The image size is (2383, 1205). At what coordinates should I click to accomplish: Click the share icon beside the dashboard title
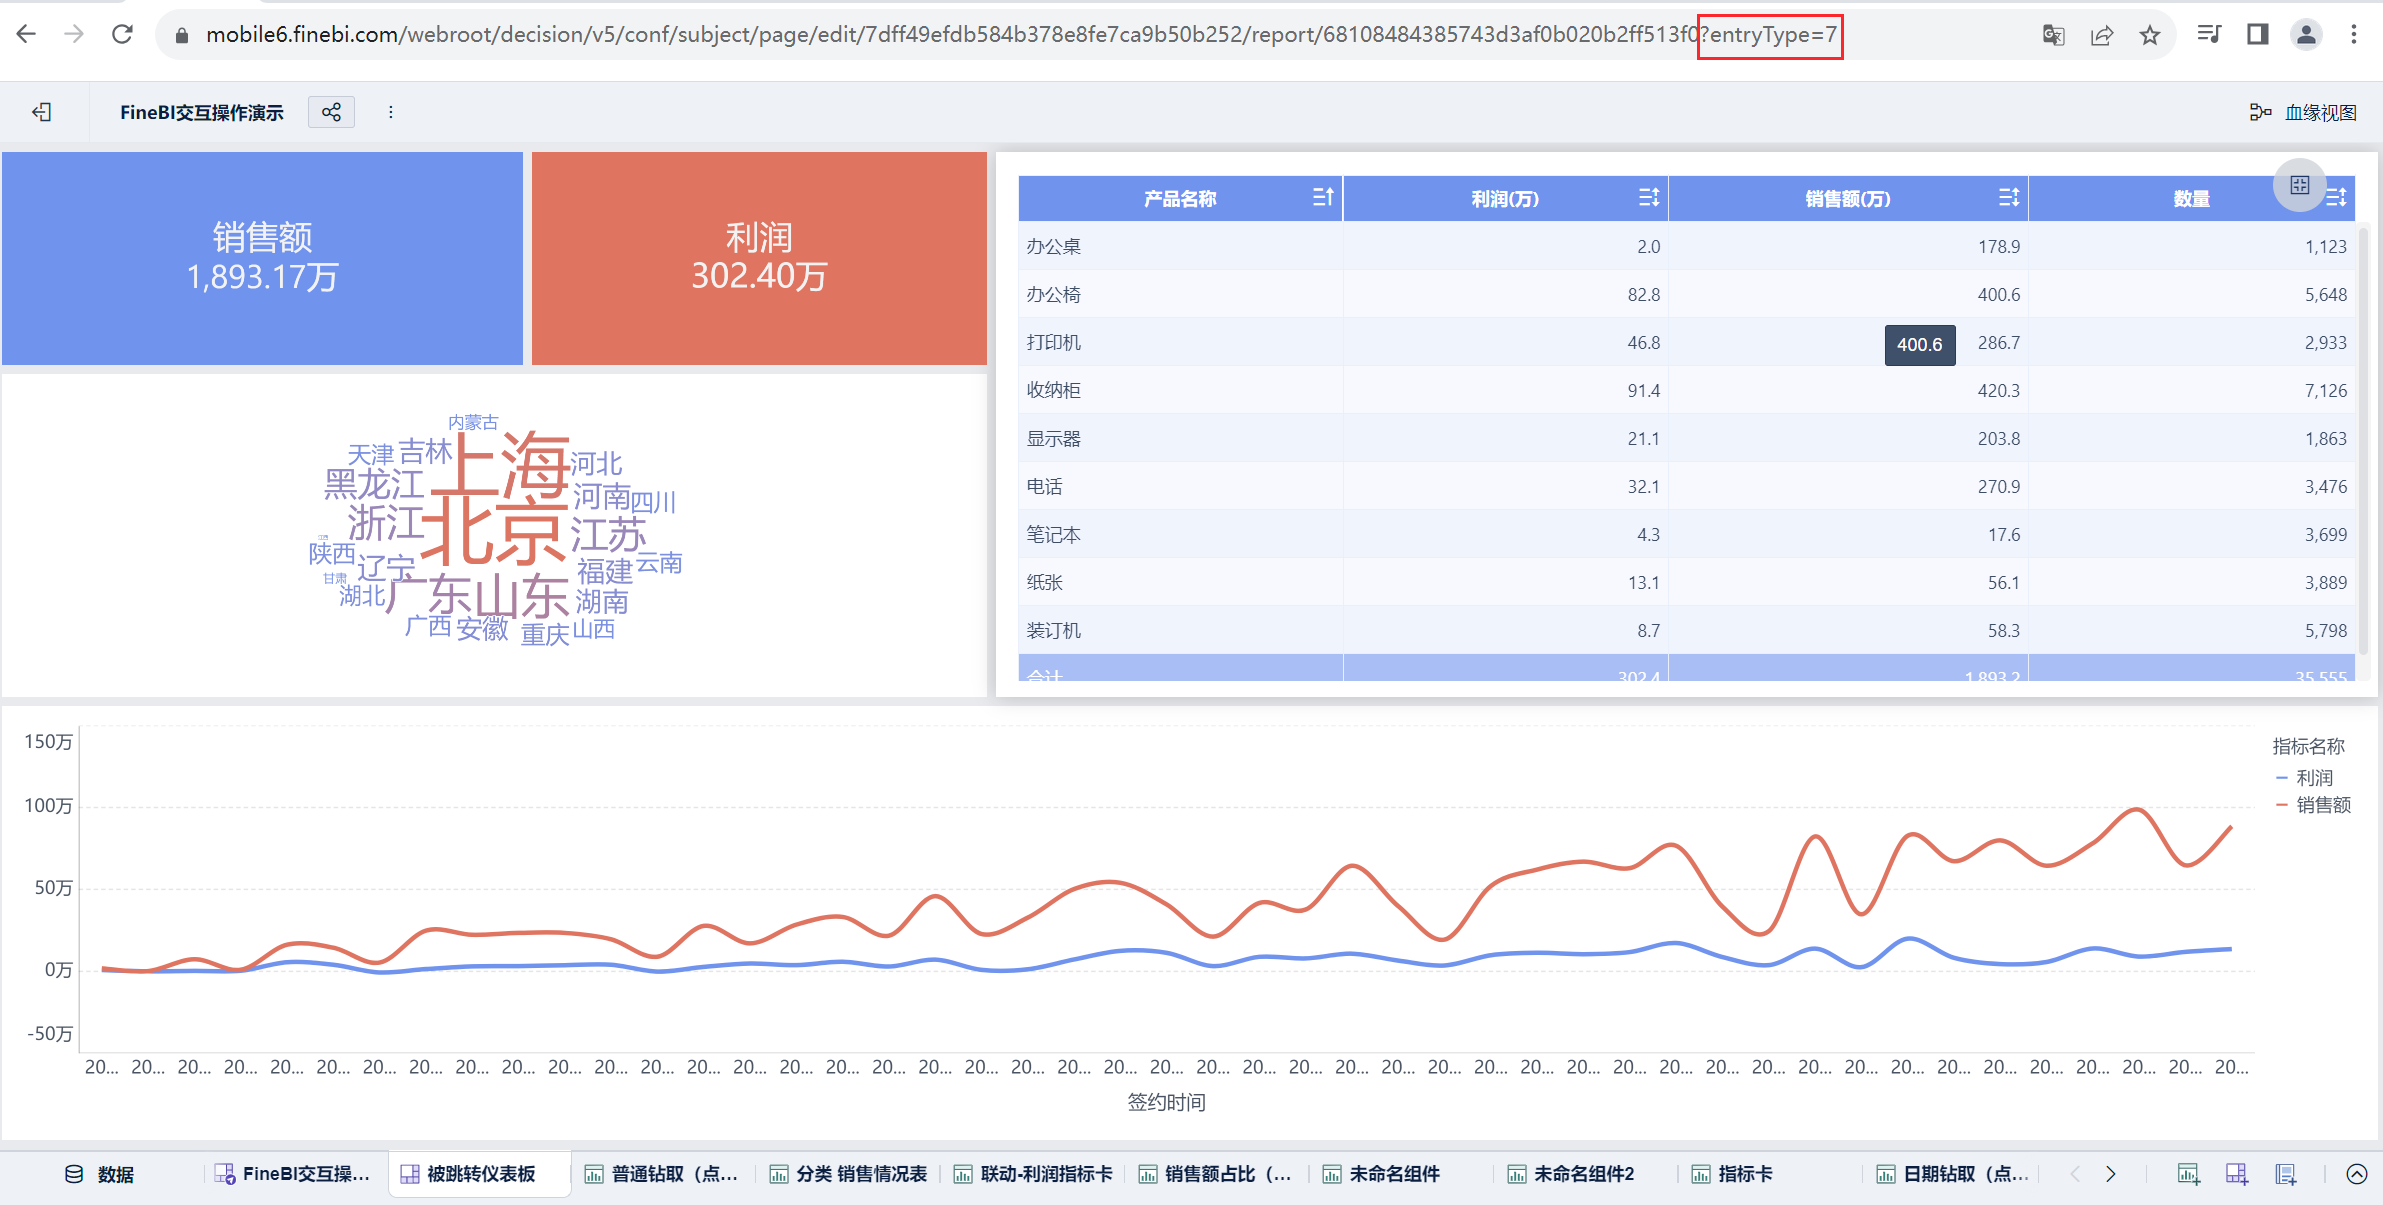point(331,112)
